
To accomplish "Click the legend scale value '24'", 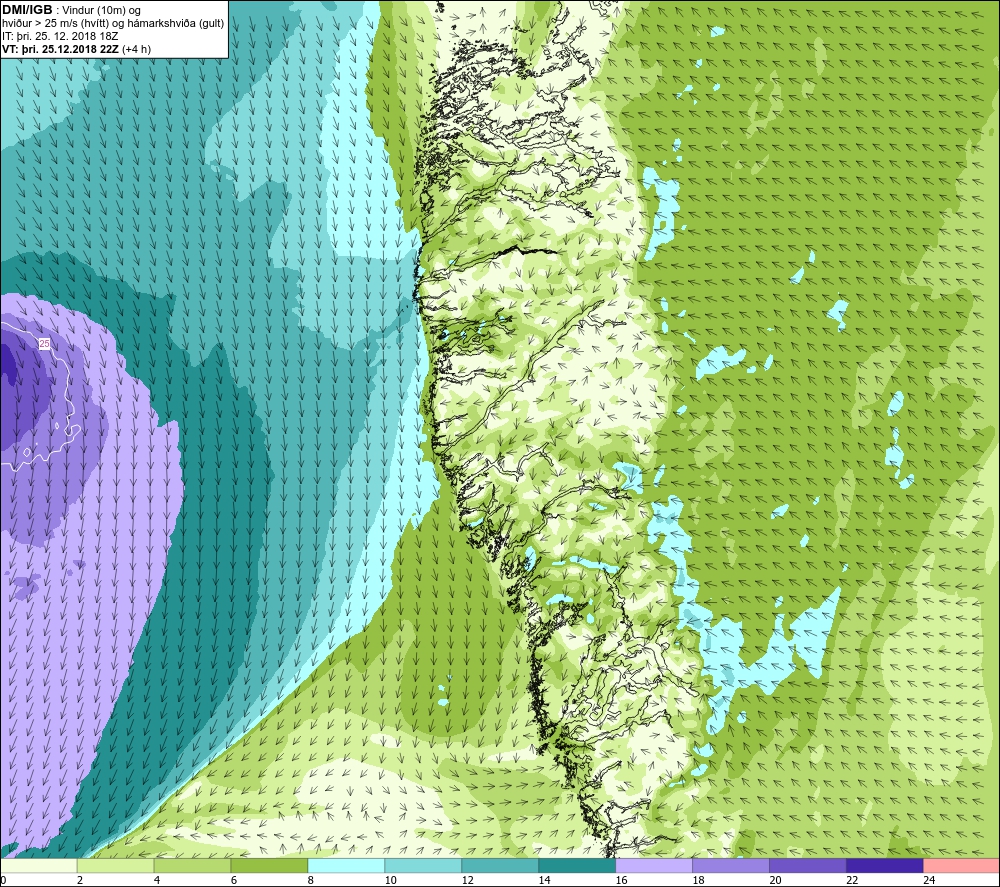I will tap(929, 880).
